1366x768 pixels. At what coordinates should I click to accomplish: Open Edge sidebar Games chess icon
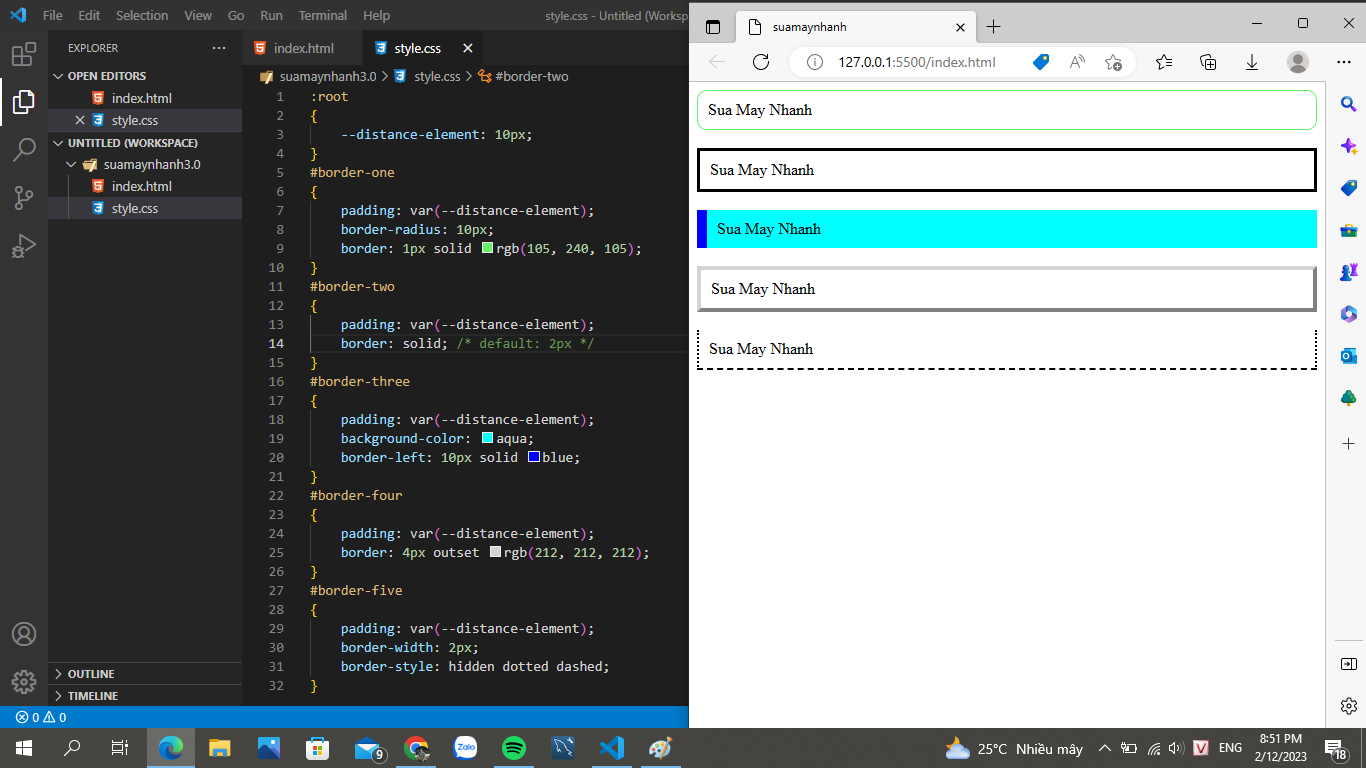1348,272
